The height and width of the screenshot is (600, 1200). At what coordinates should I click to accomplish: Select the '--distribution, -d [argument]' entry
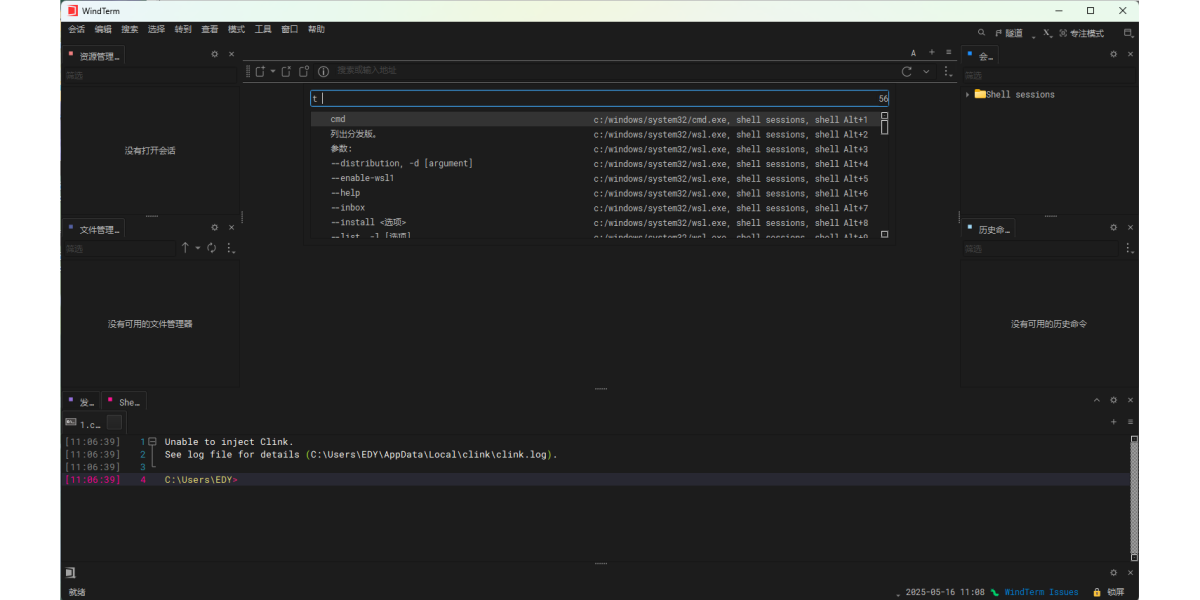[595, 163]
